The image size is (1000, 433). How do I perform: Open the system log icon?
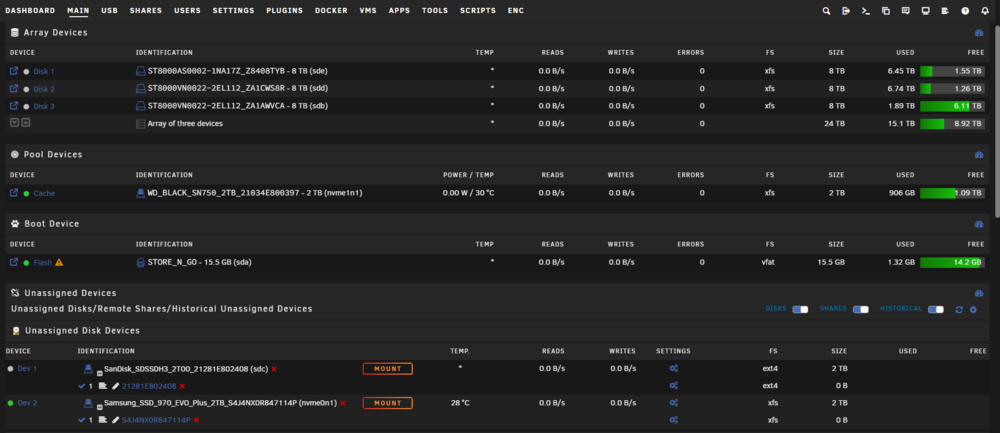(x=945, y=11)
